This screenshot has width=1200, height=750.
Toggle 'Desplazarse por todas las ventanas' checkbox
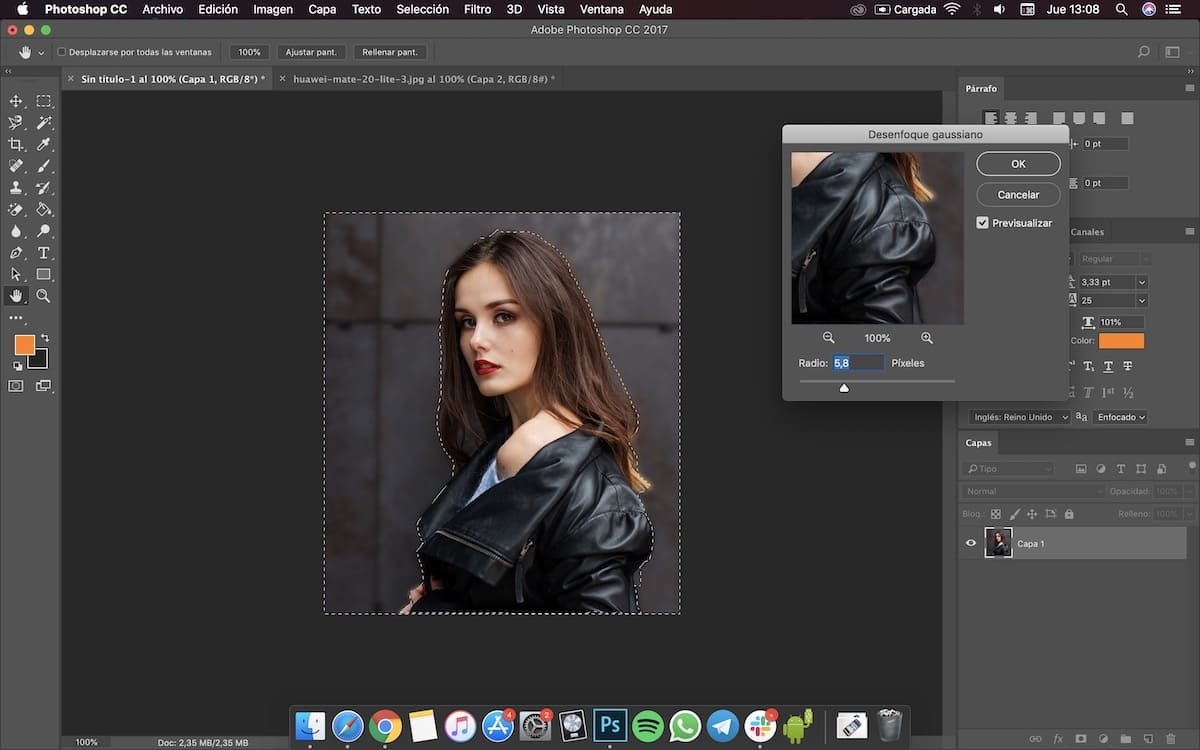pos(62,52)
